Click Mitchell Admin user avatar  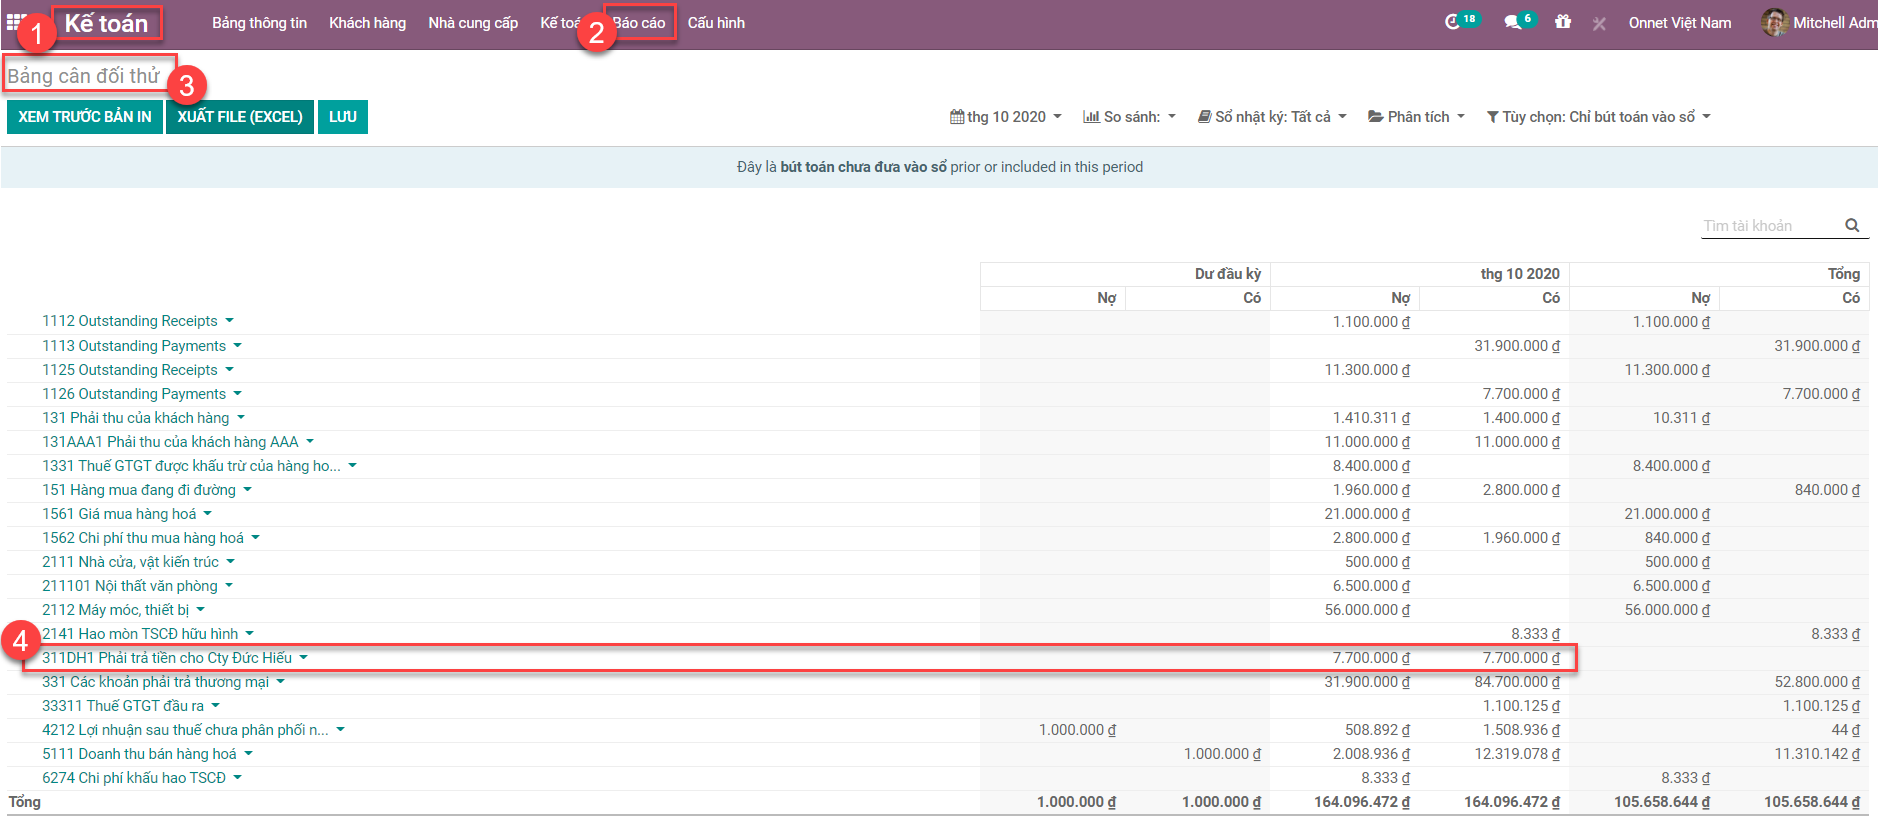pyautogui.click(x=1774, y=22)
